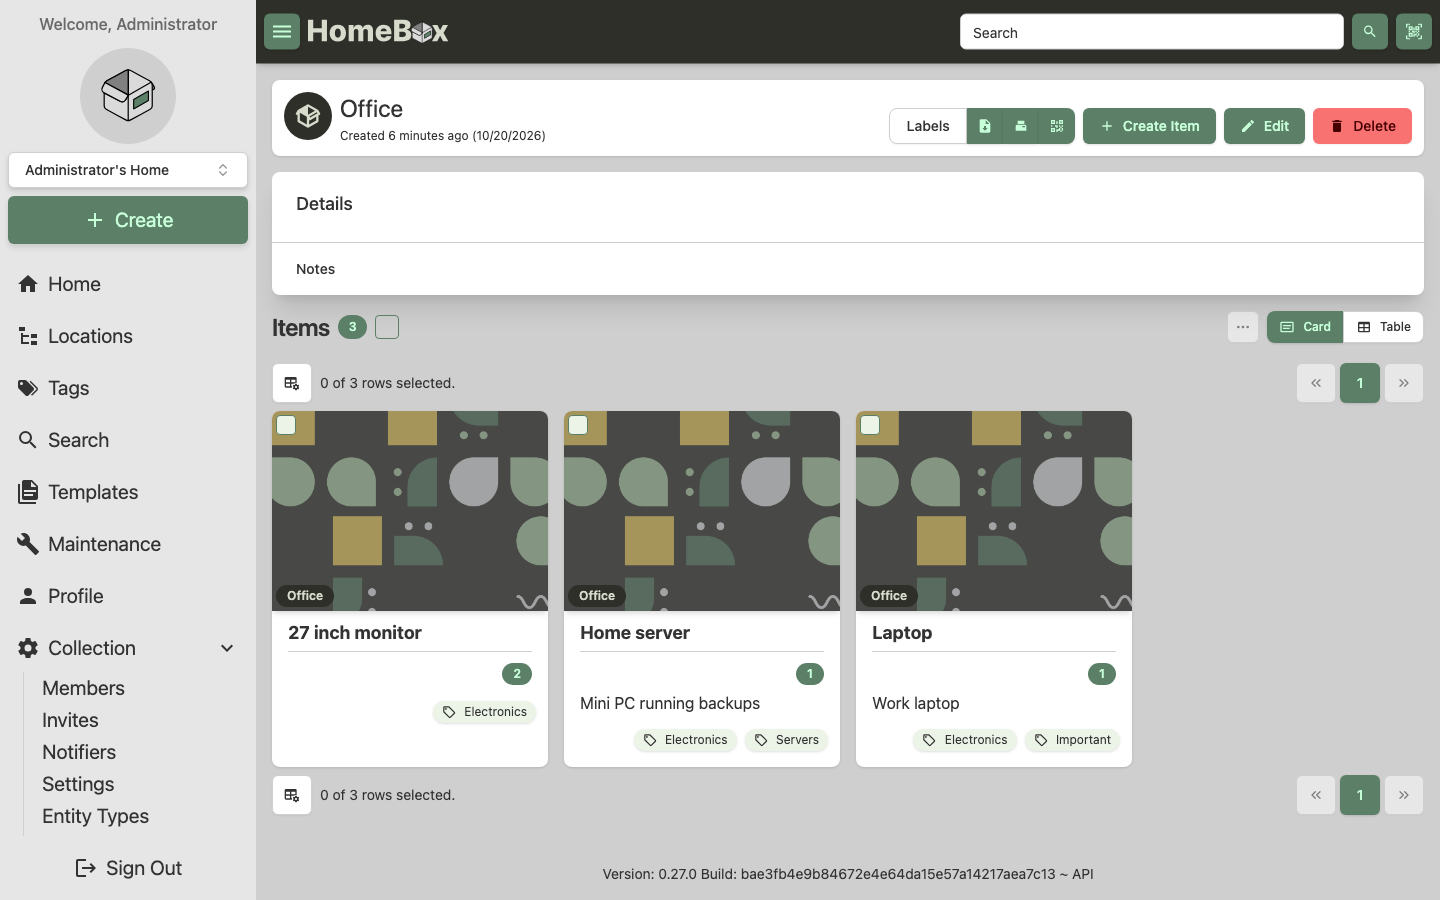Click the Administrator box avatar image
Screen dimensions: 1440x900
coord(128,96)
